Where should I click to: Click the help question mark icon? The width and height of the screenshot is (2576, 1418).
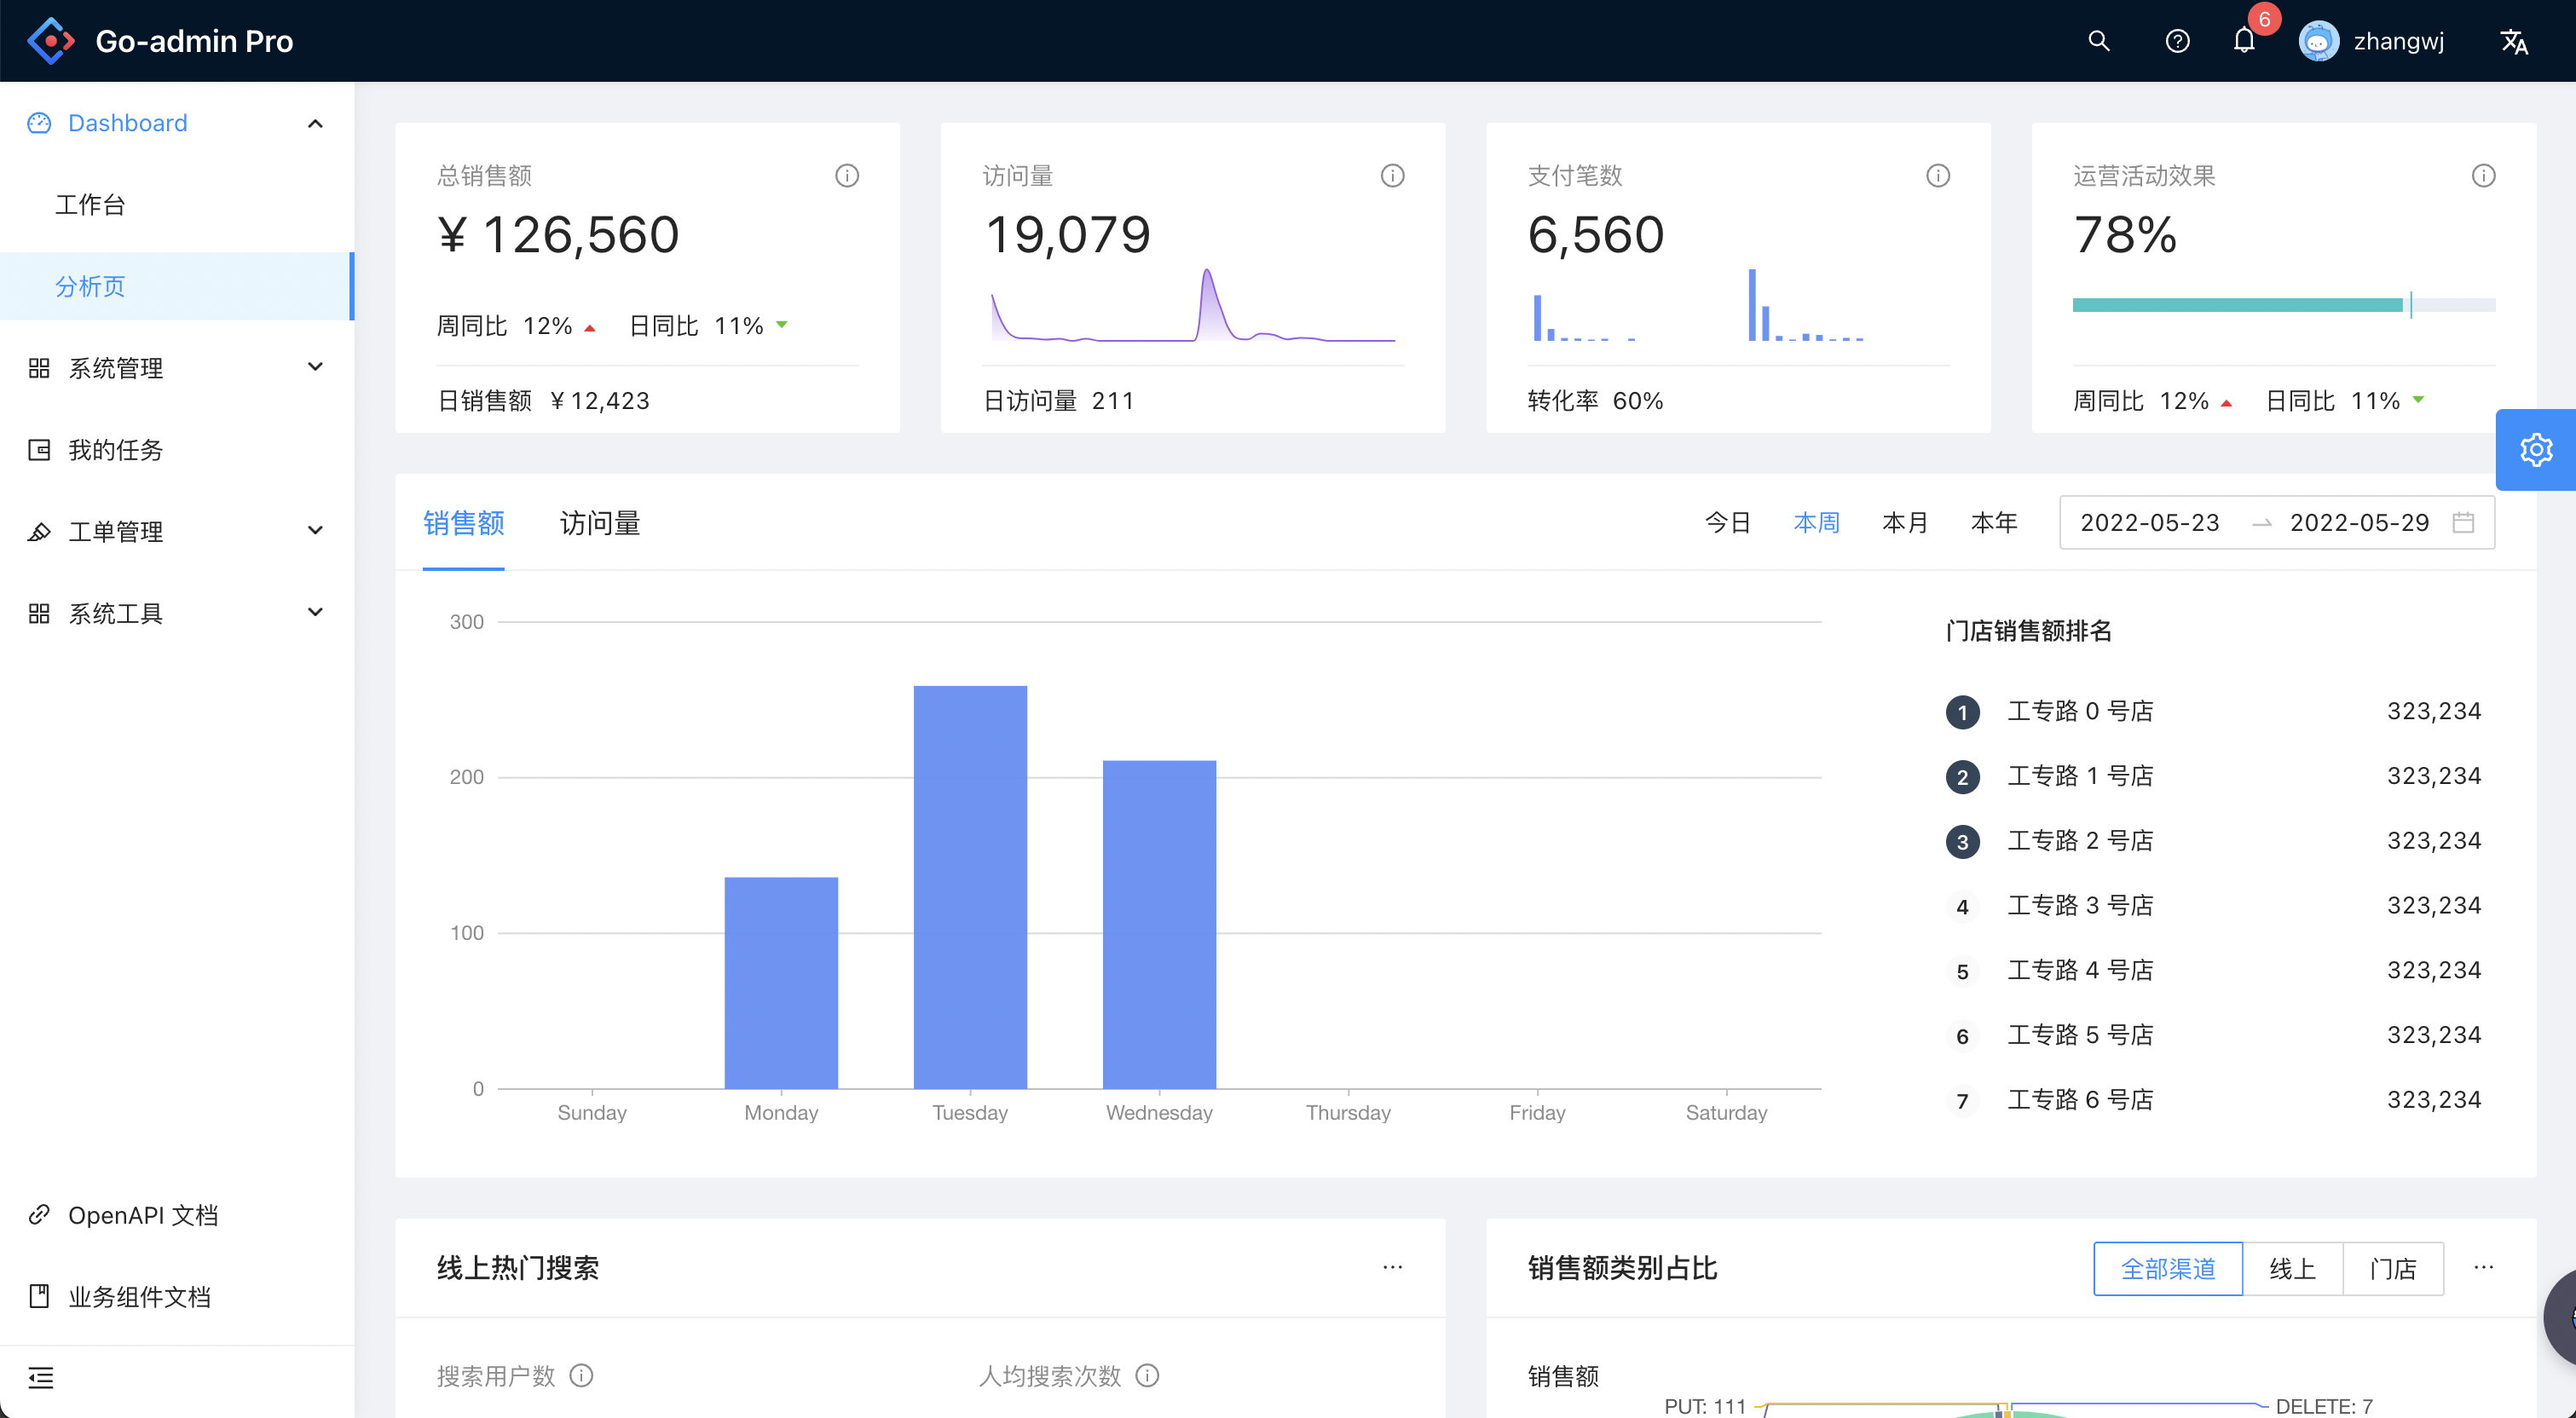pos(2177,41)
